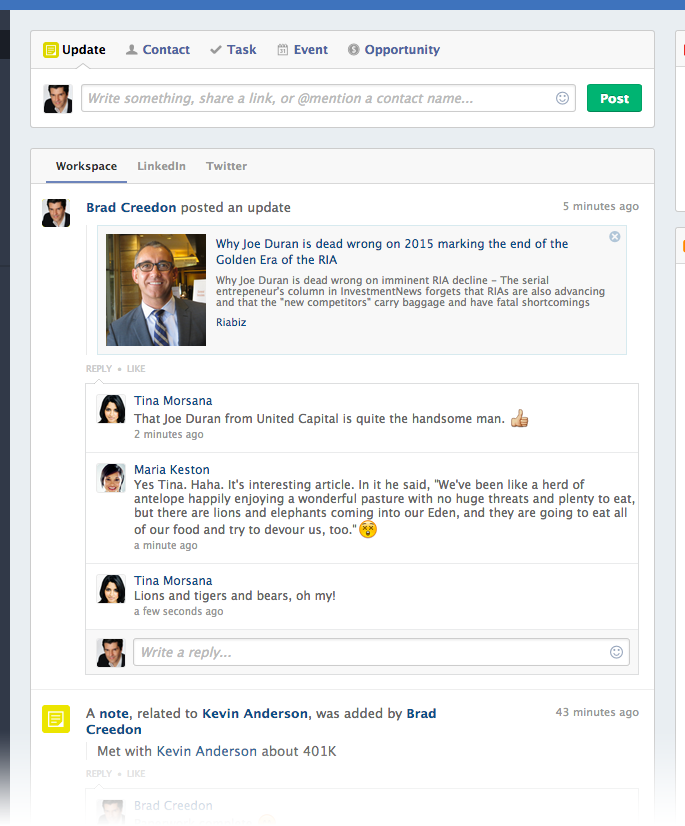Click the '43 minutes ago' timestamp
This screenshot has width=685, height=826.
click(597, 712)
